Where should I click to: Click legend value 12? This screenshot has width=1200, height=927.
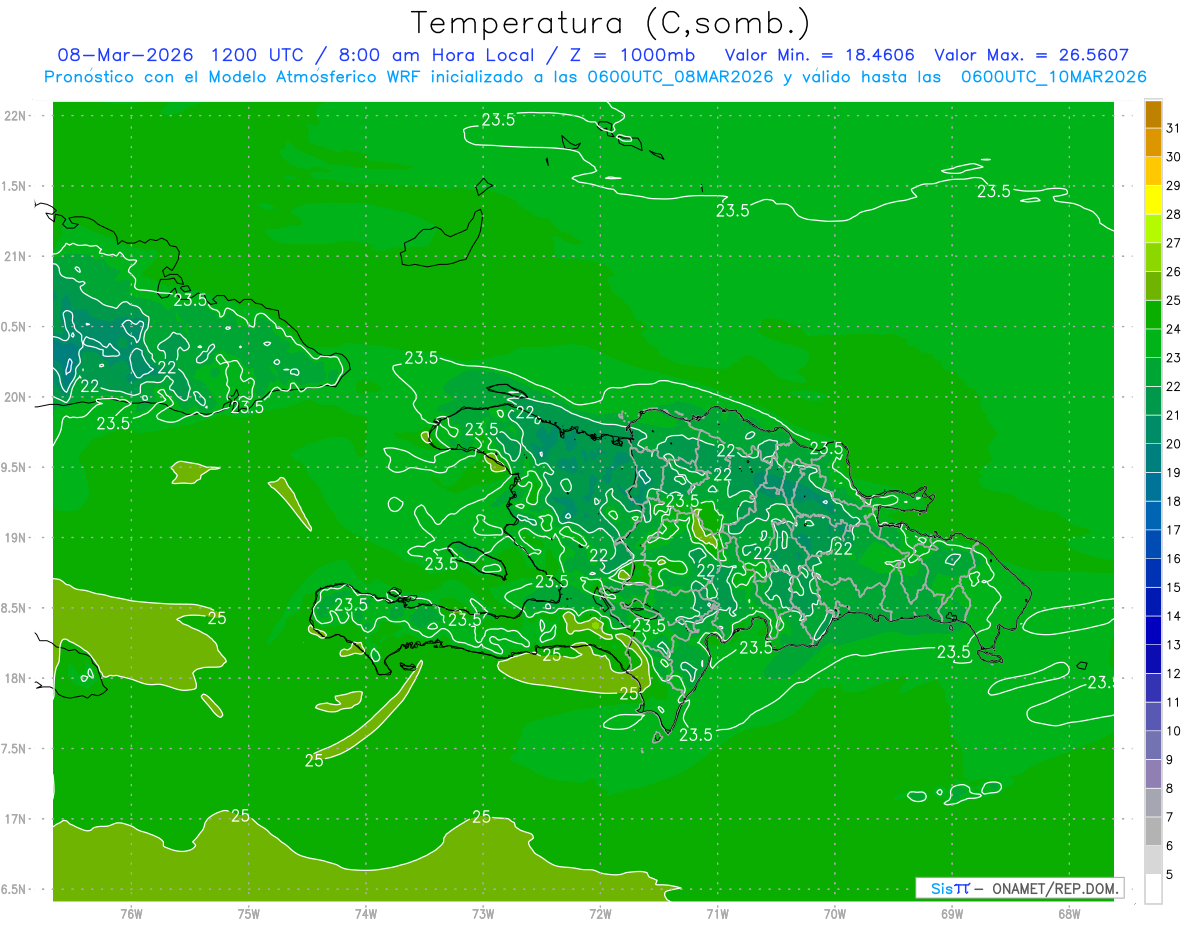click(1173, 673)
